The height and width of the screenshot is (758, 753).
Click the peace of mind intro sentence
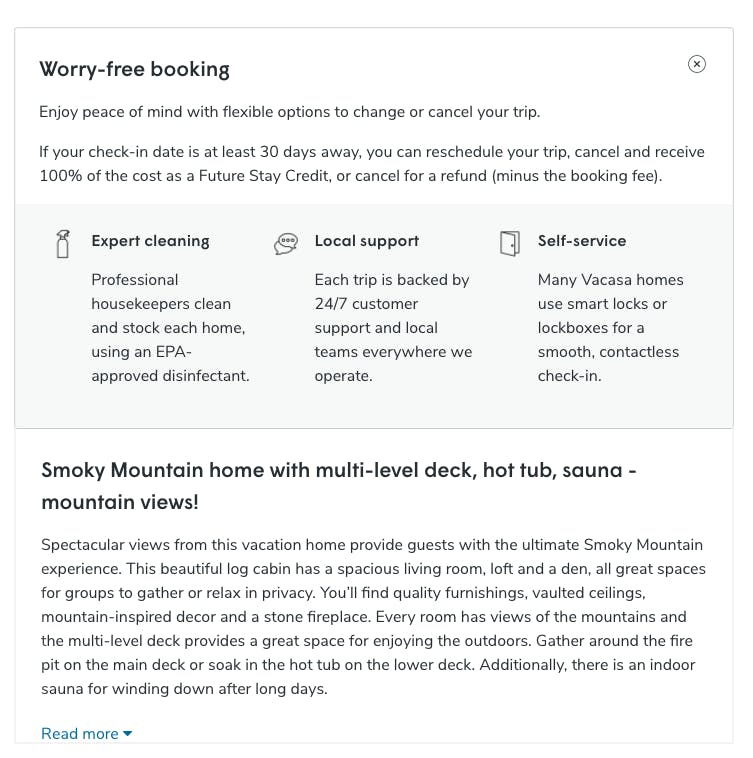tap(290, 112)
